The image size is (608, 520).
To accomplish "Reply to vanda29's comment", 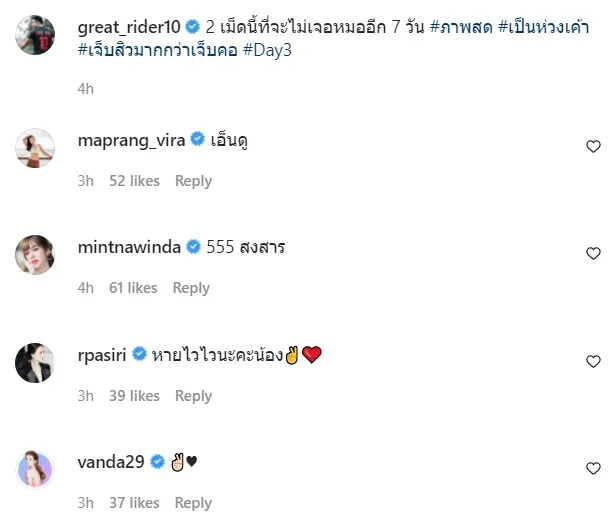I will (193, 503).
